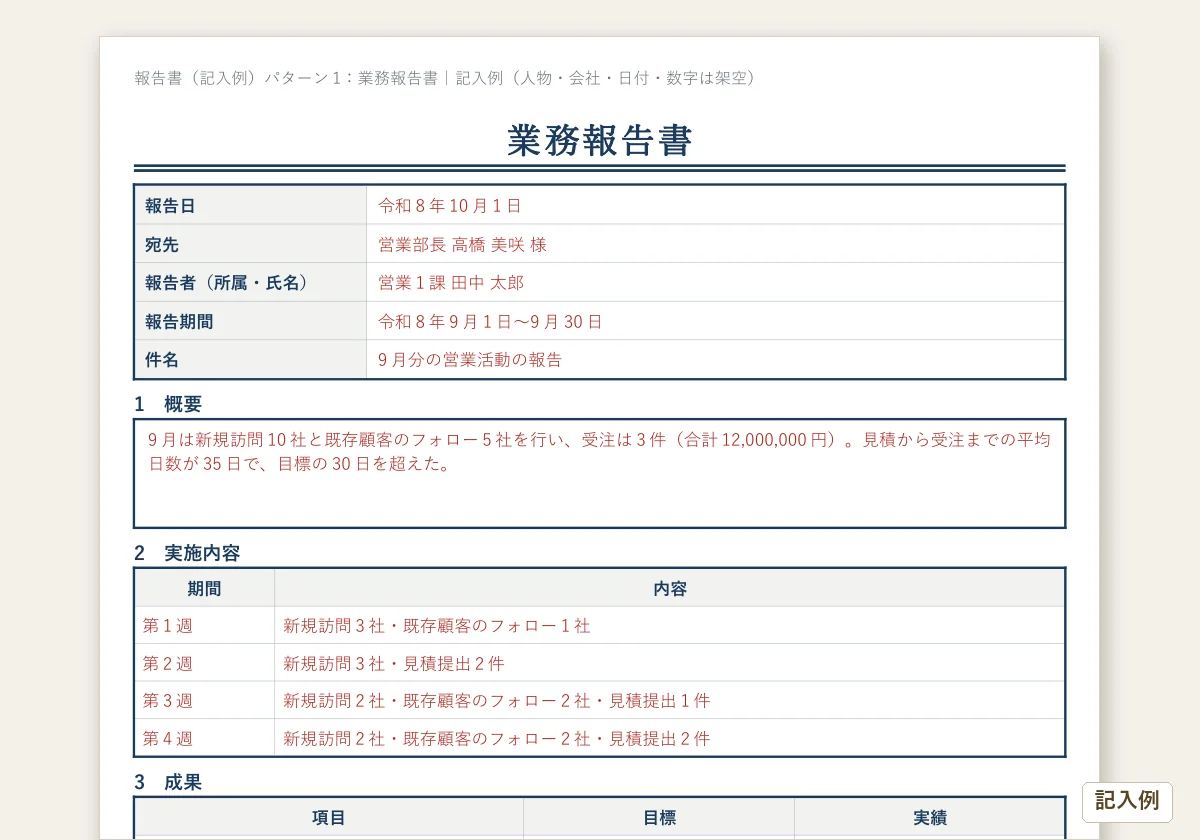Image resolution: width=1200 pixels, height=840 pixels.
Task: Click 新規訪問3社・既存顧客のフォロー1社 content cell
Action: coord(670,626)
